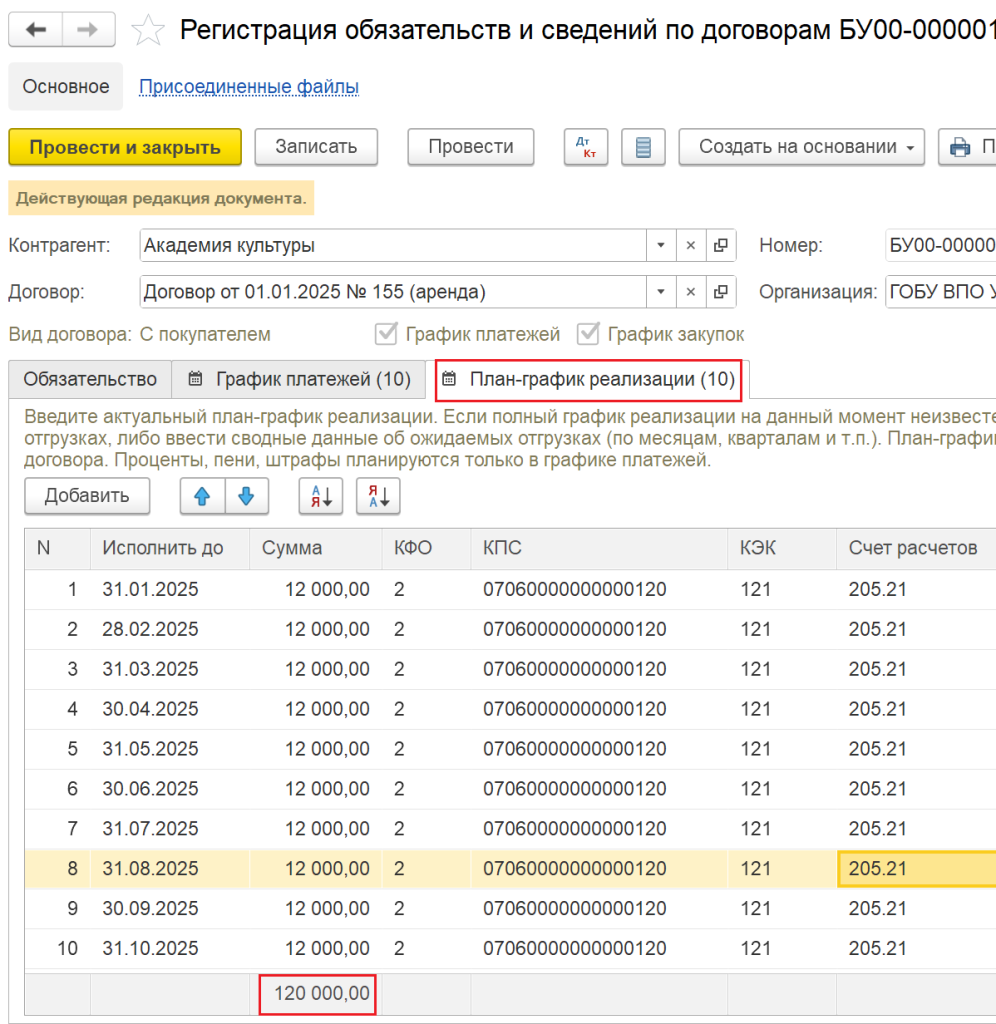Click the КЭК column header
The width and height of the screenshot is (996, 1024).
[782, 549]
